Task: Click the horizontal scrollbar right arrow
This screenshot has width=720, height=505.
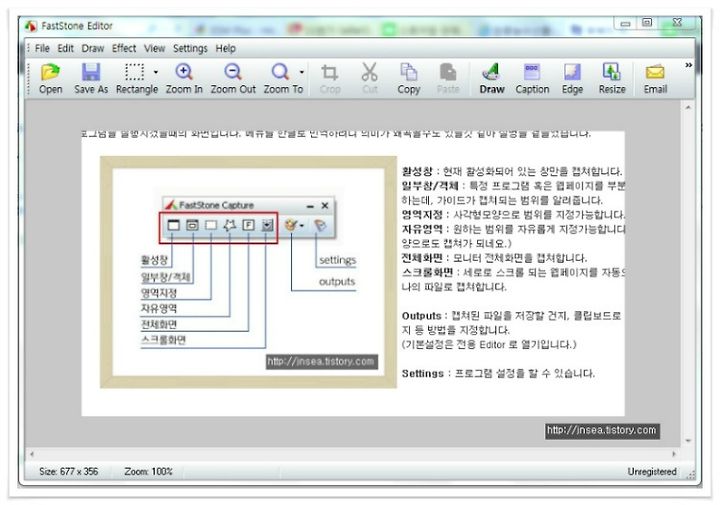Action: coord(674,454)
